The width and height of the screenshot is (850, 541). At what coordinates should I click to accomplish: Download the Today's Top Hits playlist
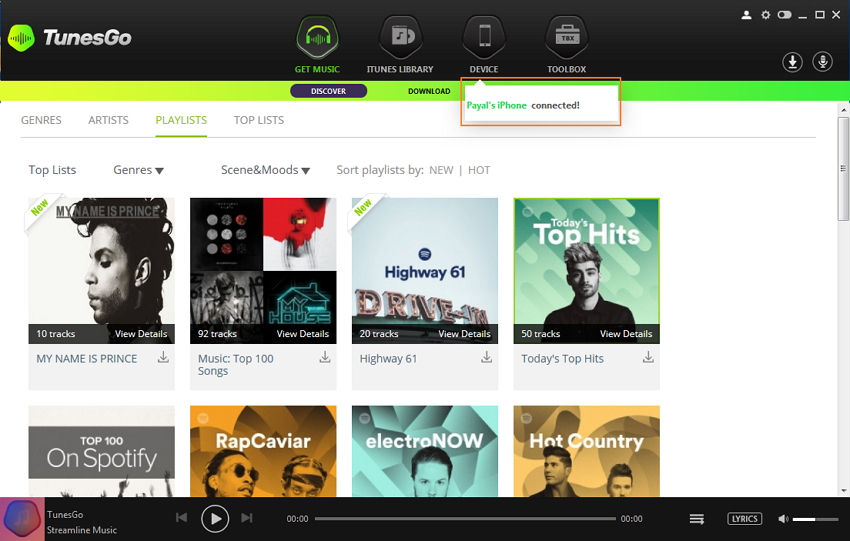click(x=648, y=357)
